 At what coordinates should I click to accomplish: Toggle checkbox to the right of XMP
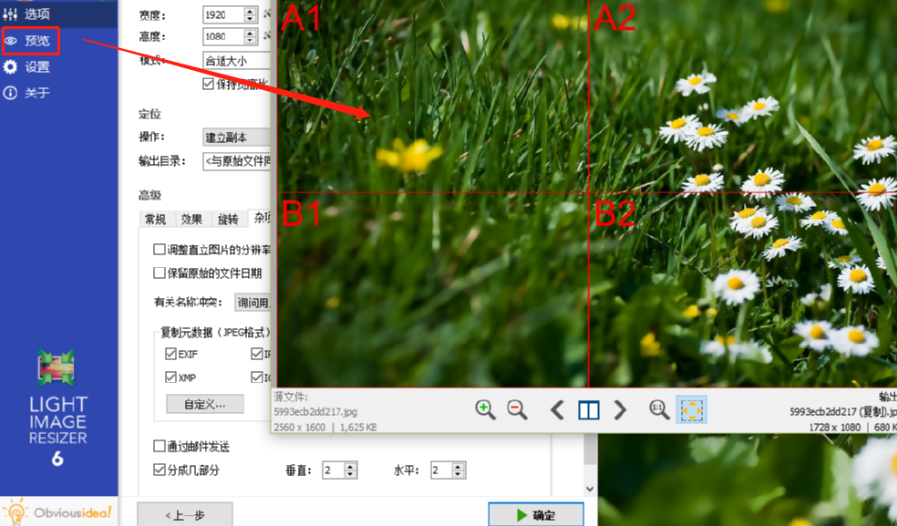point(257,377)
